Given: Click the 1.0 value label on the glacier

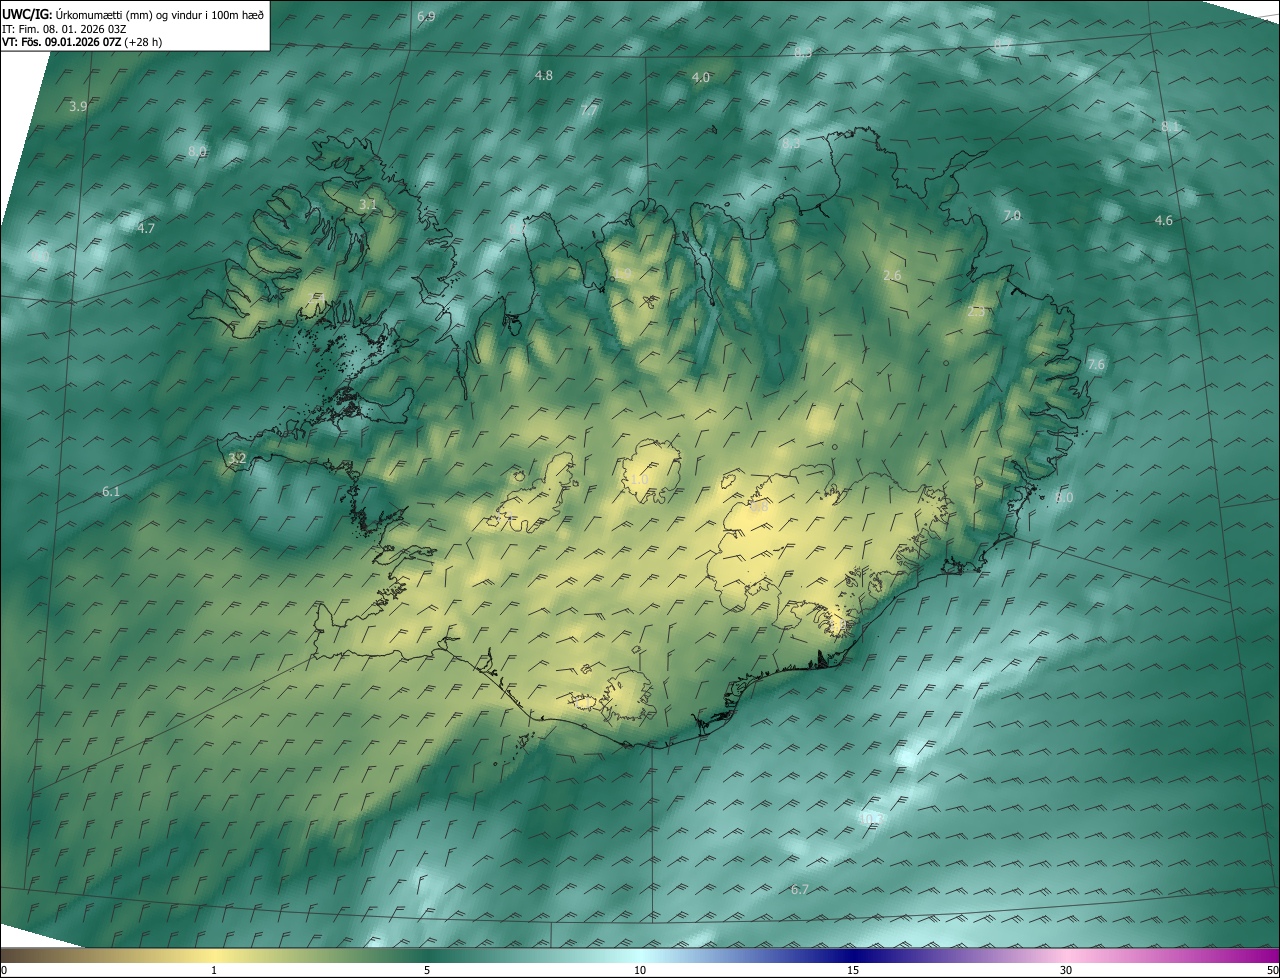Looking at the screenshot, I should point(639,481).
